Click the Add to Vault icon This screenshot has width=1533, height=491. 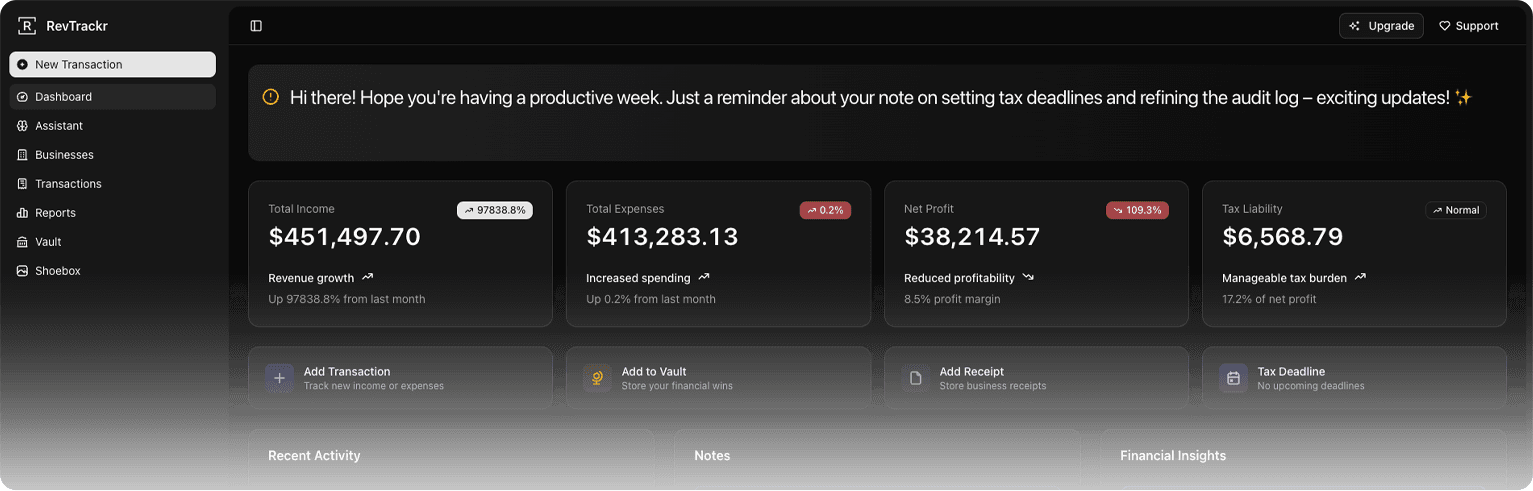[597, 378]
